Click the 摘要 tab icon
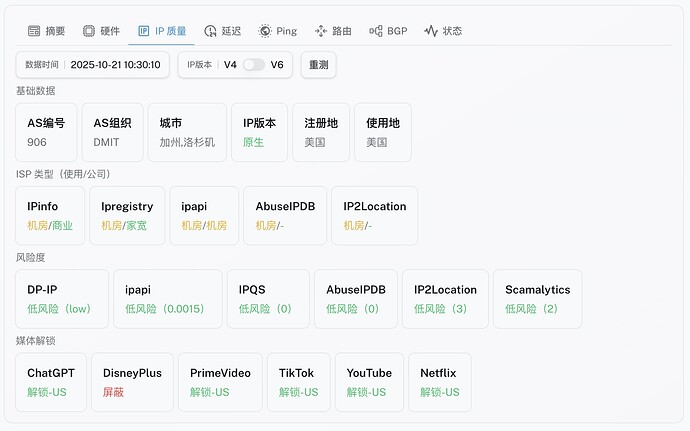This screenshot has height=431, width=690. pyautogui.click(x=34, y=31)
